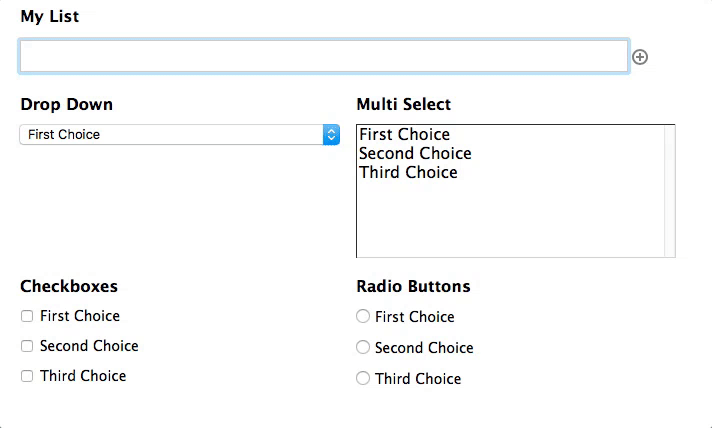Viewport: 712px width, 428px height.
Task: Check the Second Choice checkbox
Action: tap(27, 346)
